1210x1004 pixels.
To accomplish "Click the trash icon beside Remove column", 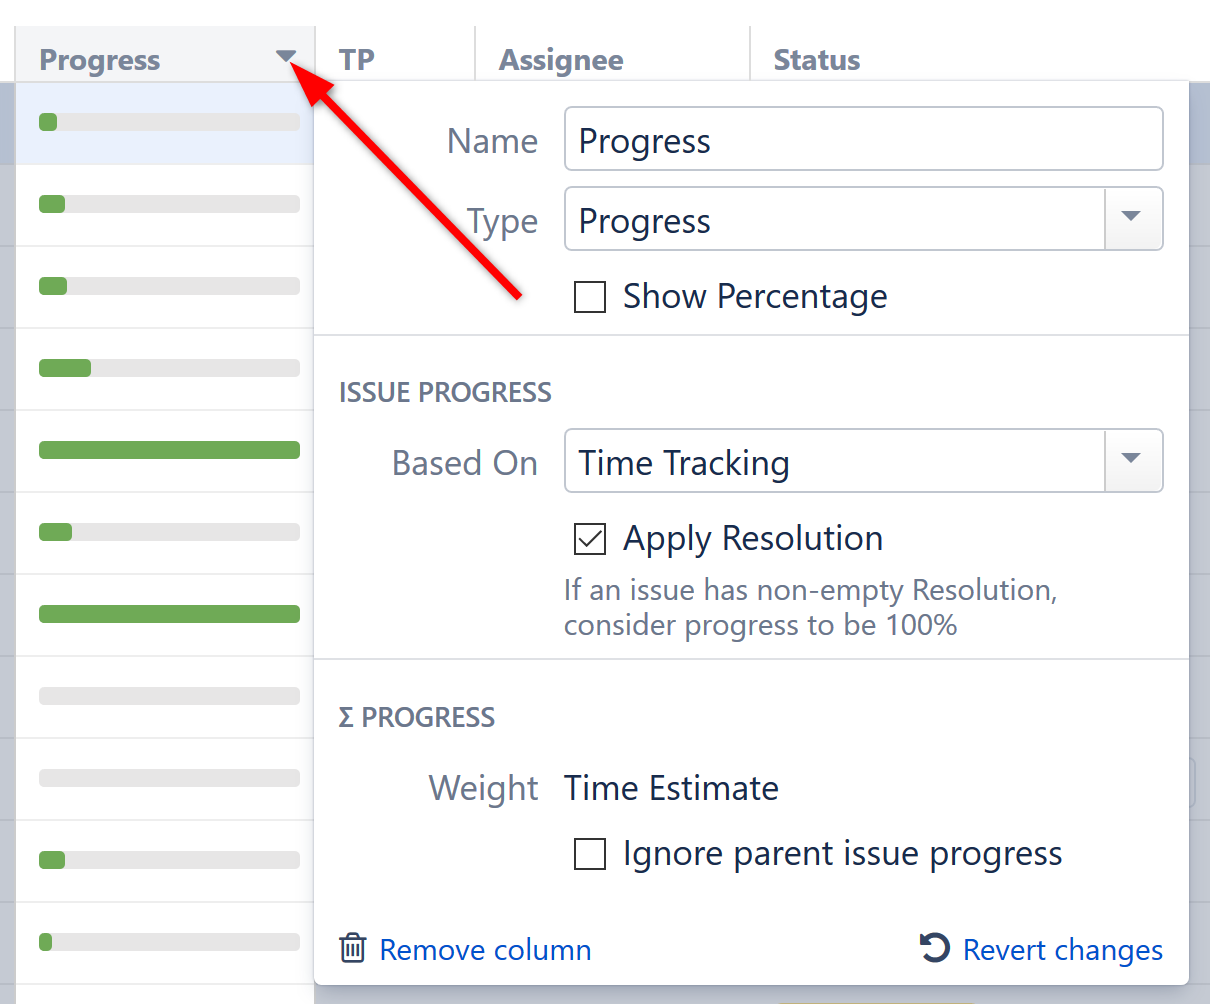I will click(352, 948).
